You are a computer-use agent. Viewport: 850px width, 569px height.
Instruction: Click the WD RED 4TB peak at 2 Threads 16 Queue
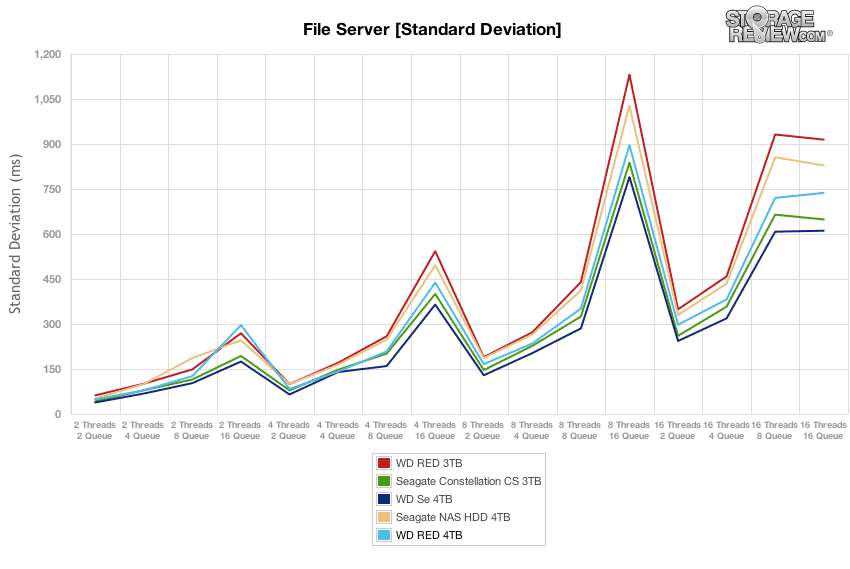[240, 325]
